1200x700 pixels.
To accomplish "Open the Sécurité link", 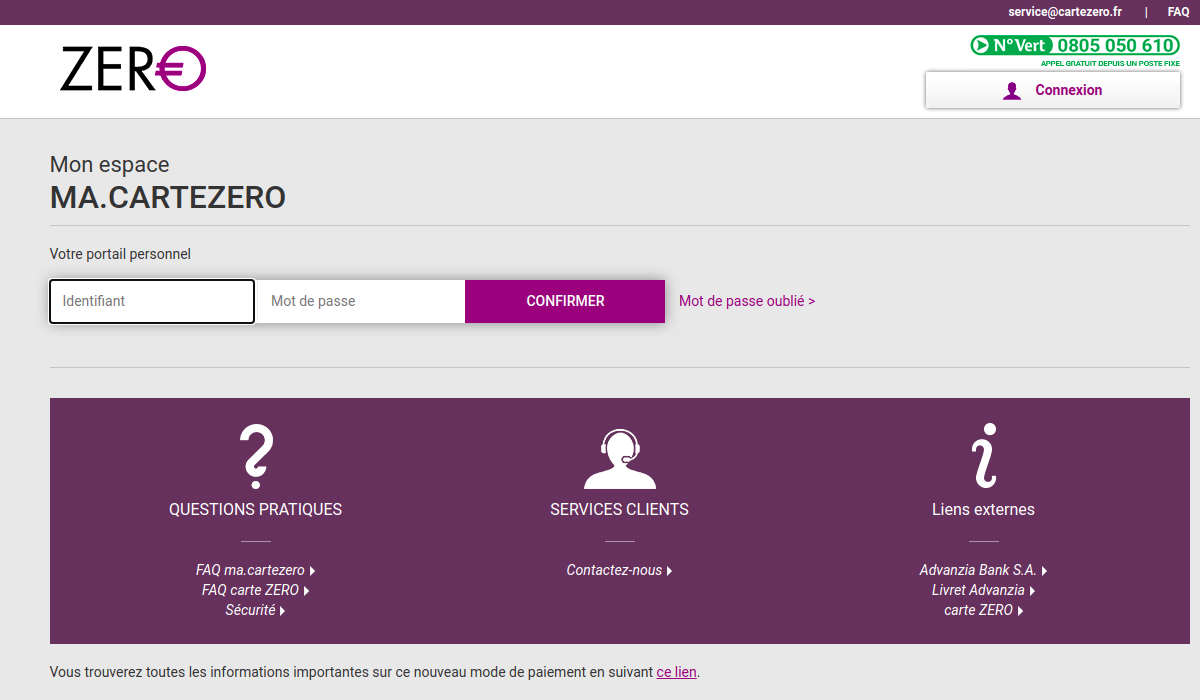I will 250,610.
